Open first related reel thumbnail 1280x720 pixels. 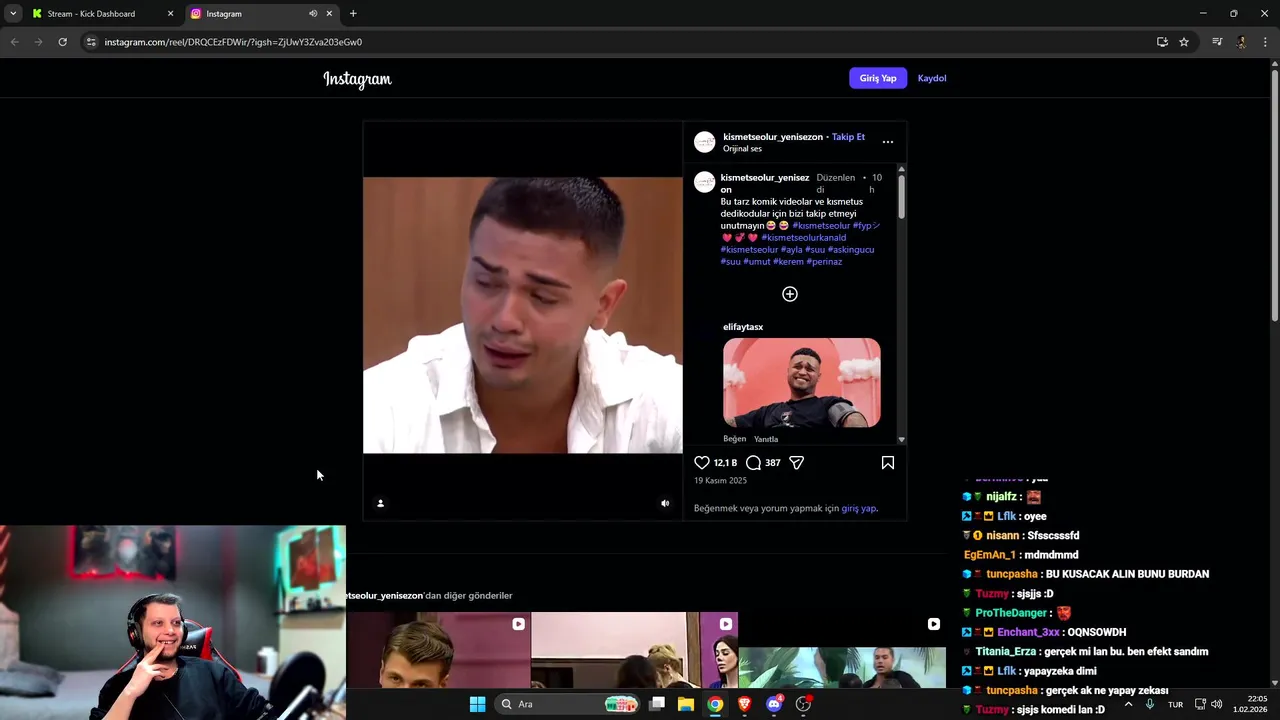coord(438,650)
